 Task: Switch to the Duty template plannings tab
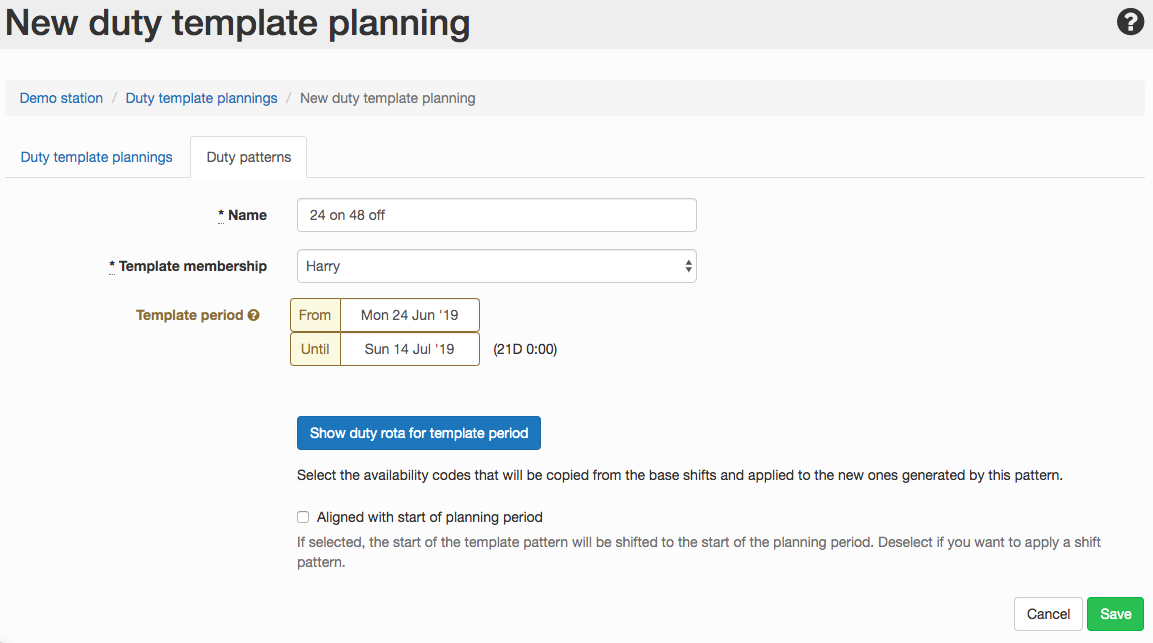tap(97, 157)
